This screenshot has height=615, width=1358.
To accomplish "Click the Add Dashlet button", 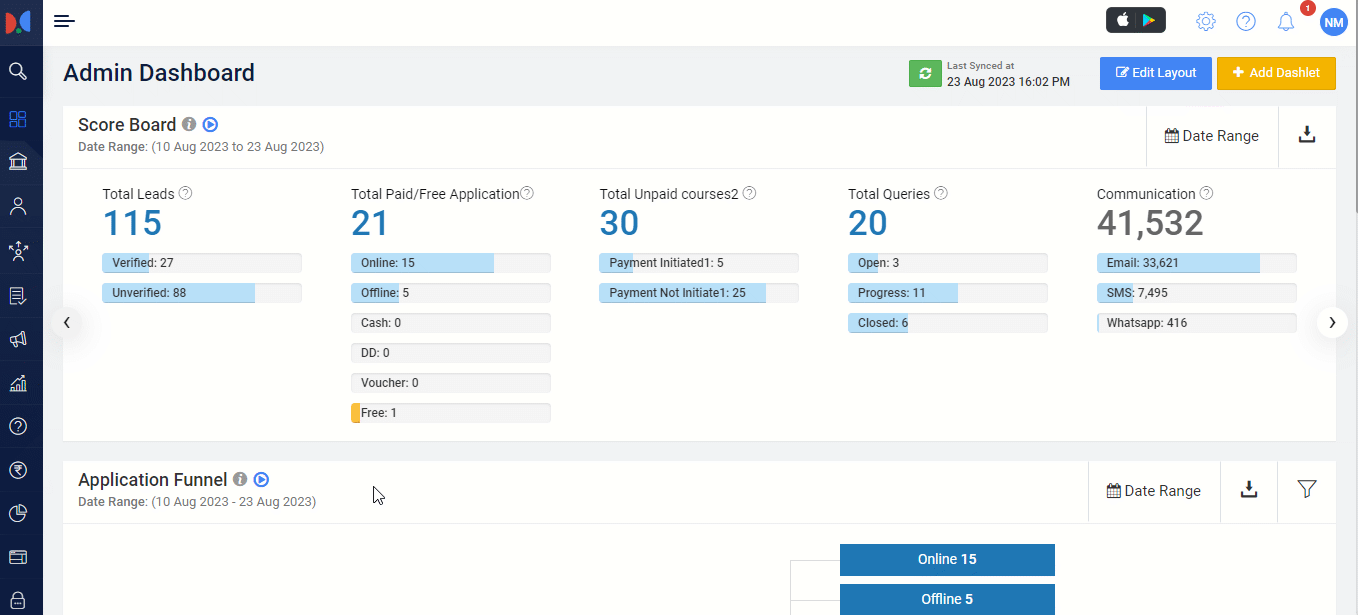I will click(1276, 73).
